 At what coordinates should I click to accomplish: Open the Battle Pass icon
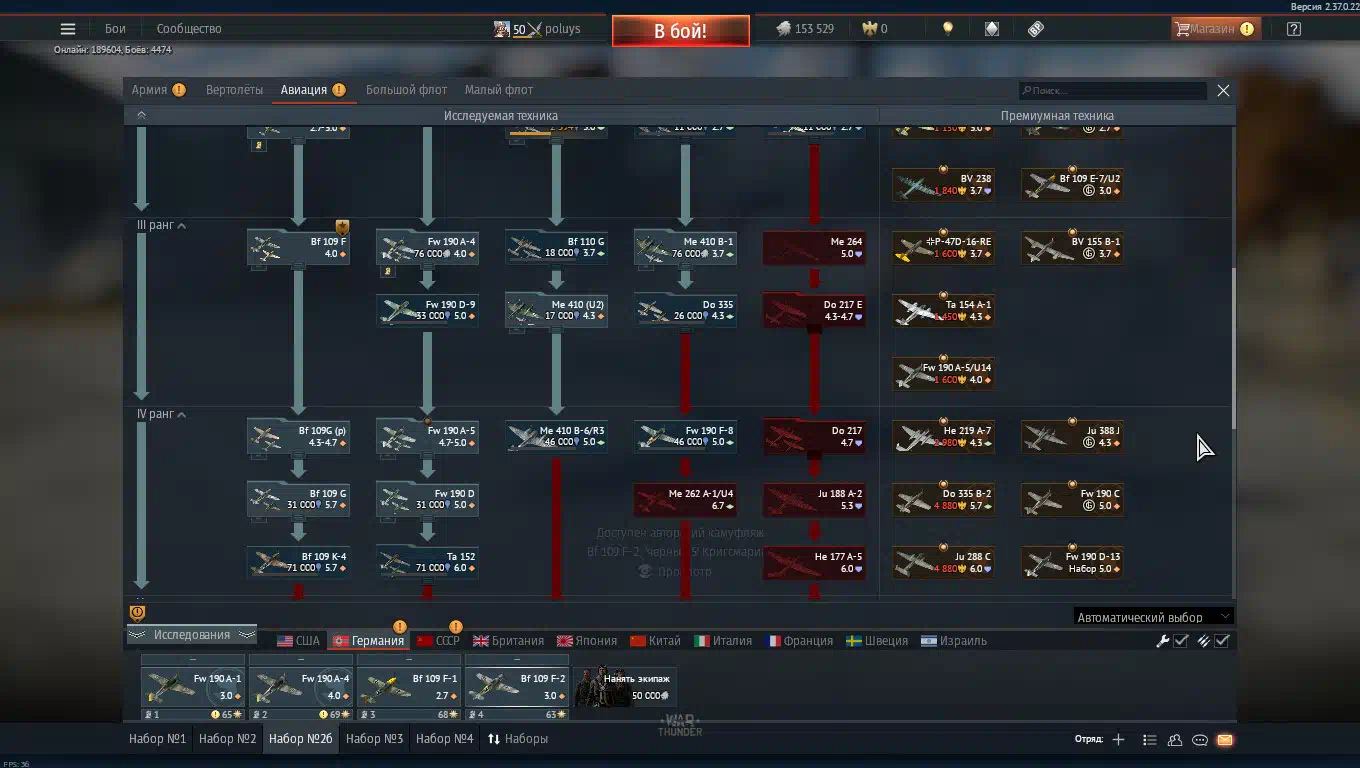tap(1036, 29)
